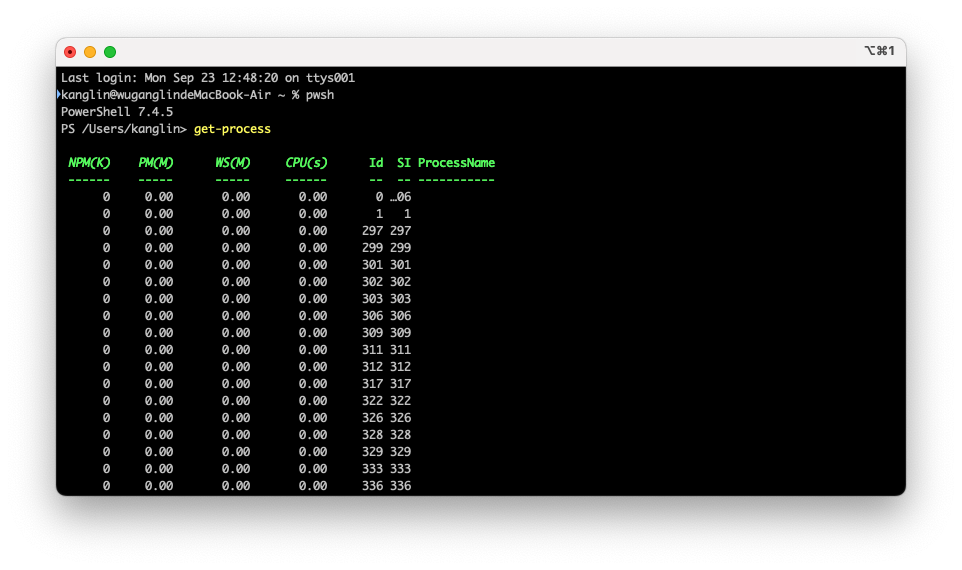Click the yellow 'get-process' command
The image size is (962, 570).
(x=233, y=129)
